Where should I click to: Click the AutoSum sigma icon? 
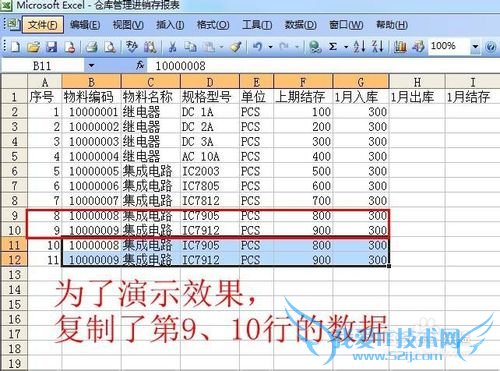(x=333, y=47)
